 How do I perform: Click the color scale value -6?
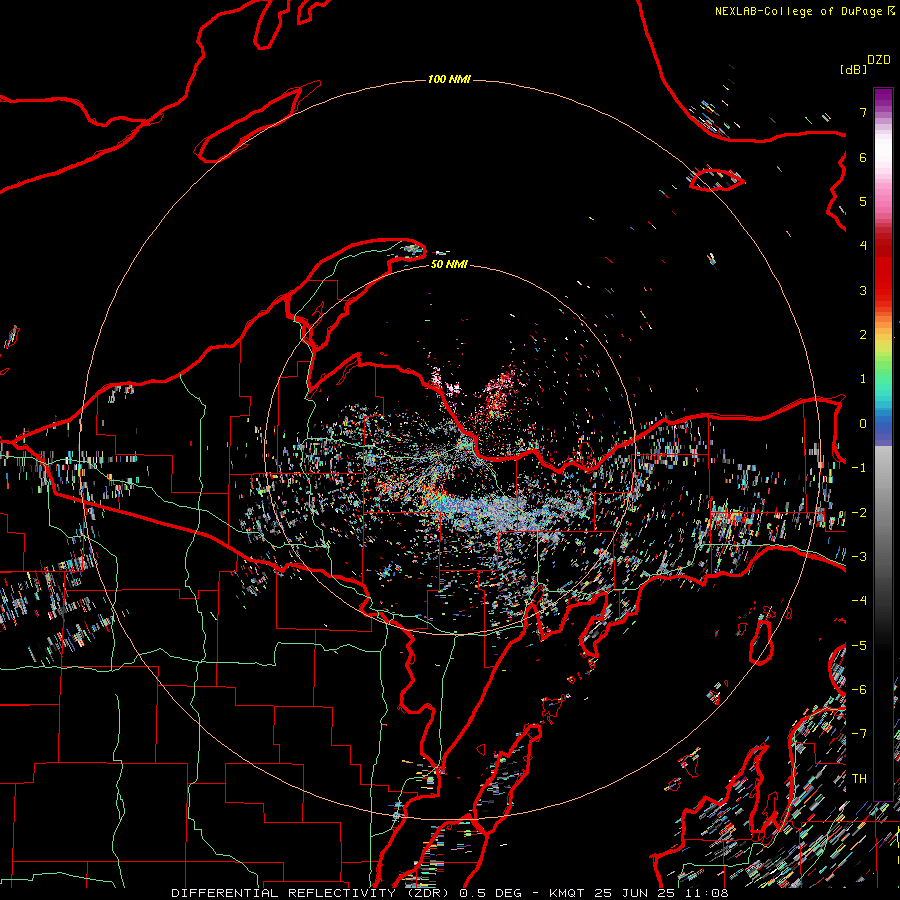859,690
